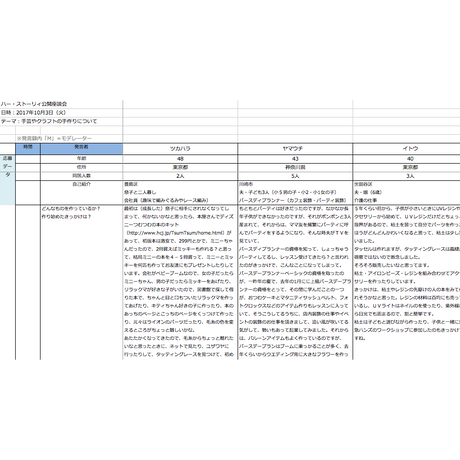Select the テーマ theme description cell

coord(49,121)
